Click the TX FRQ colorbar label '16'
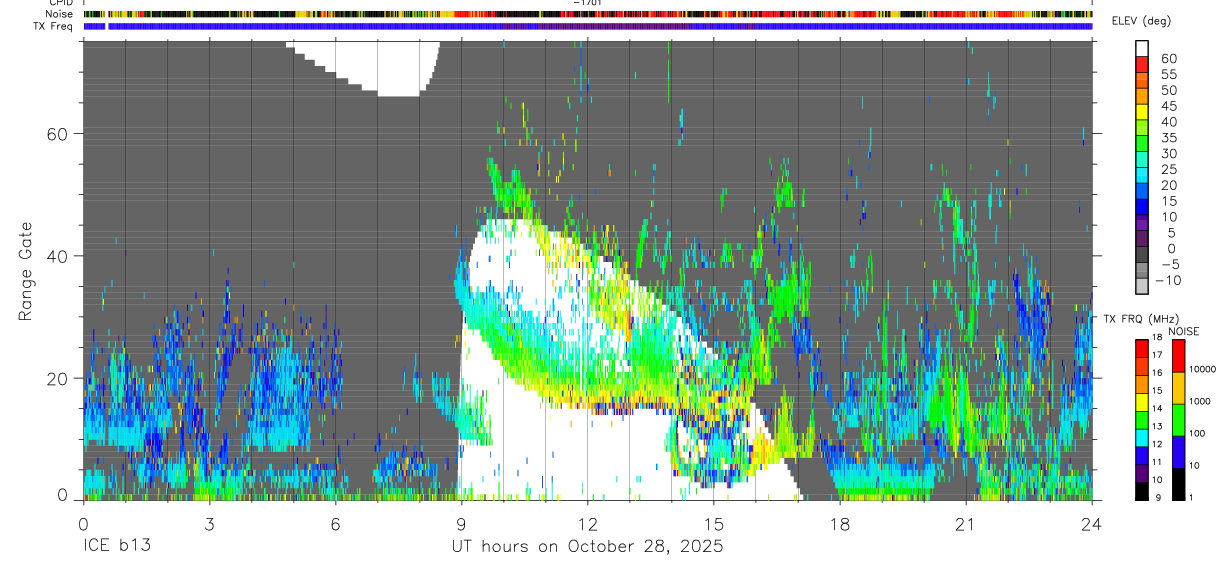Viewport: 1228px width, 567px height. [1158, 373]
